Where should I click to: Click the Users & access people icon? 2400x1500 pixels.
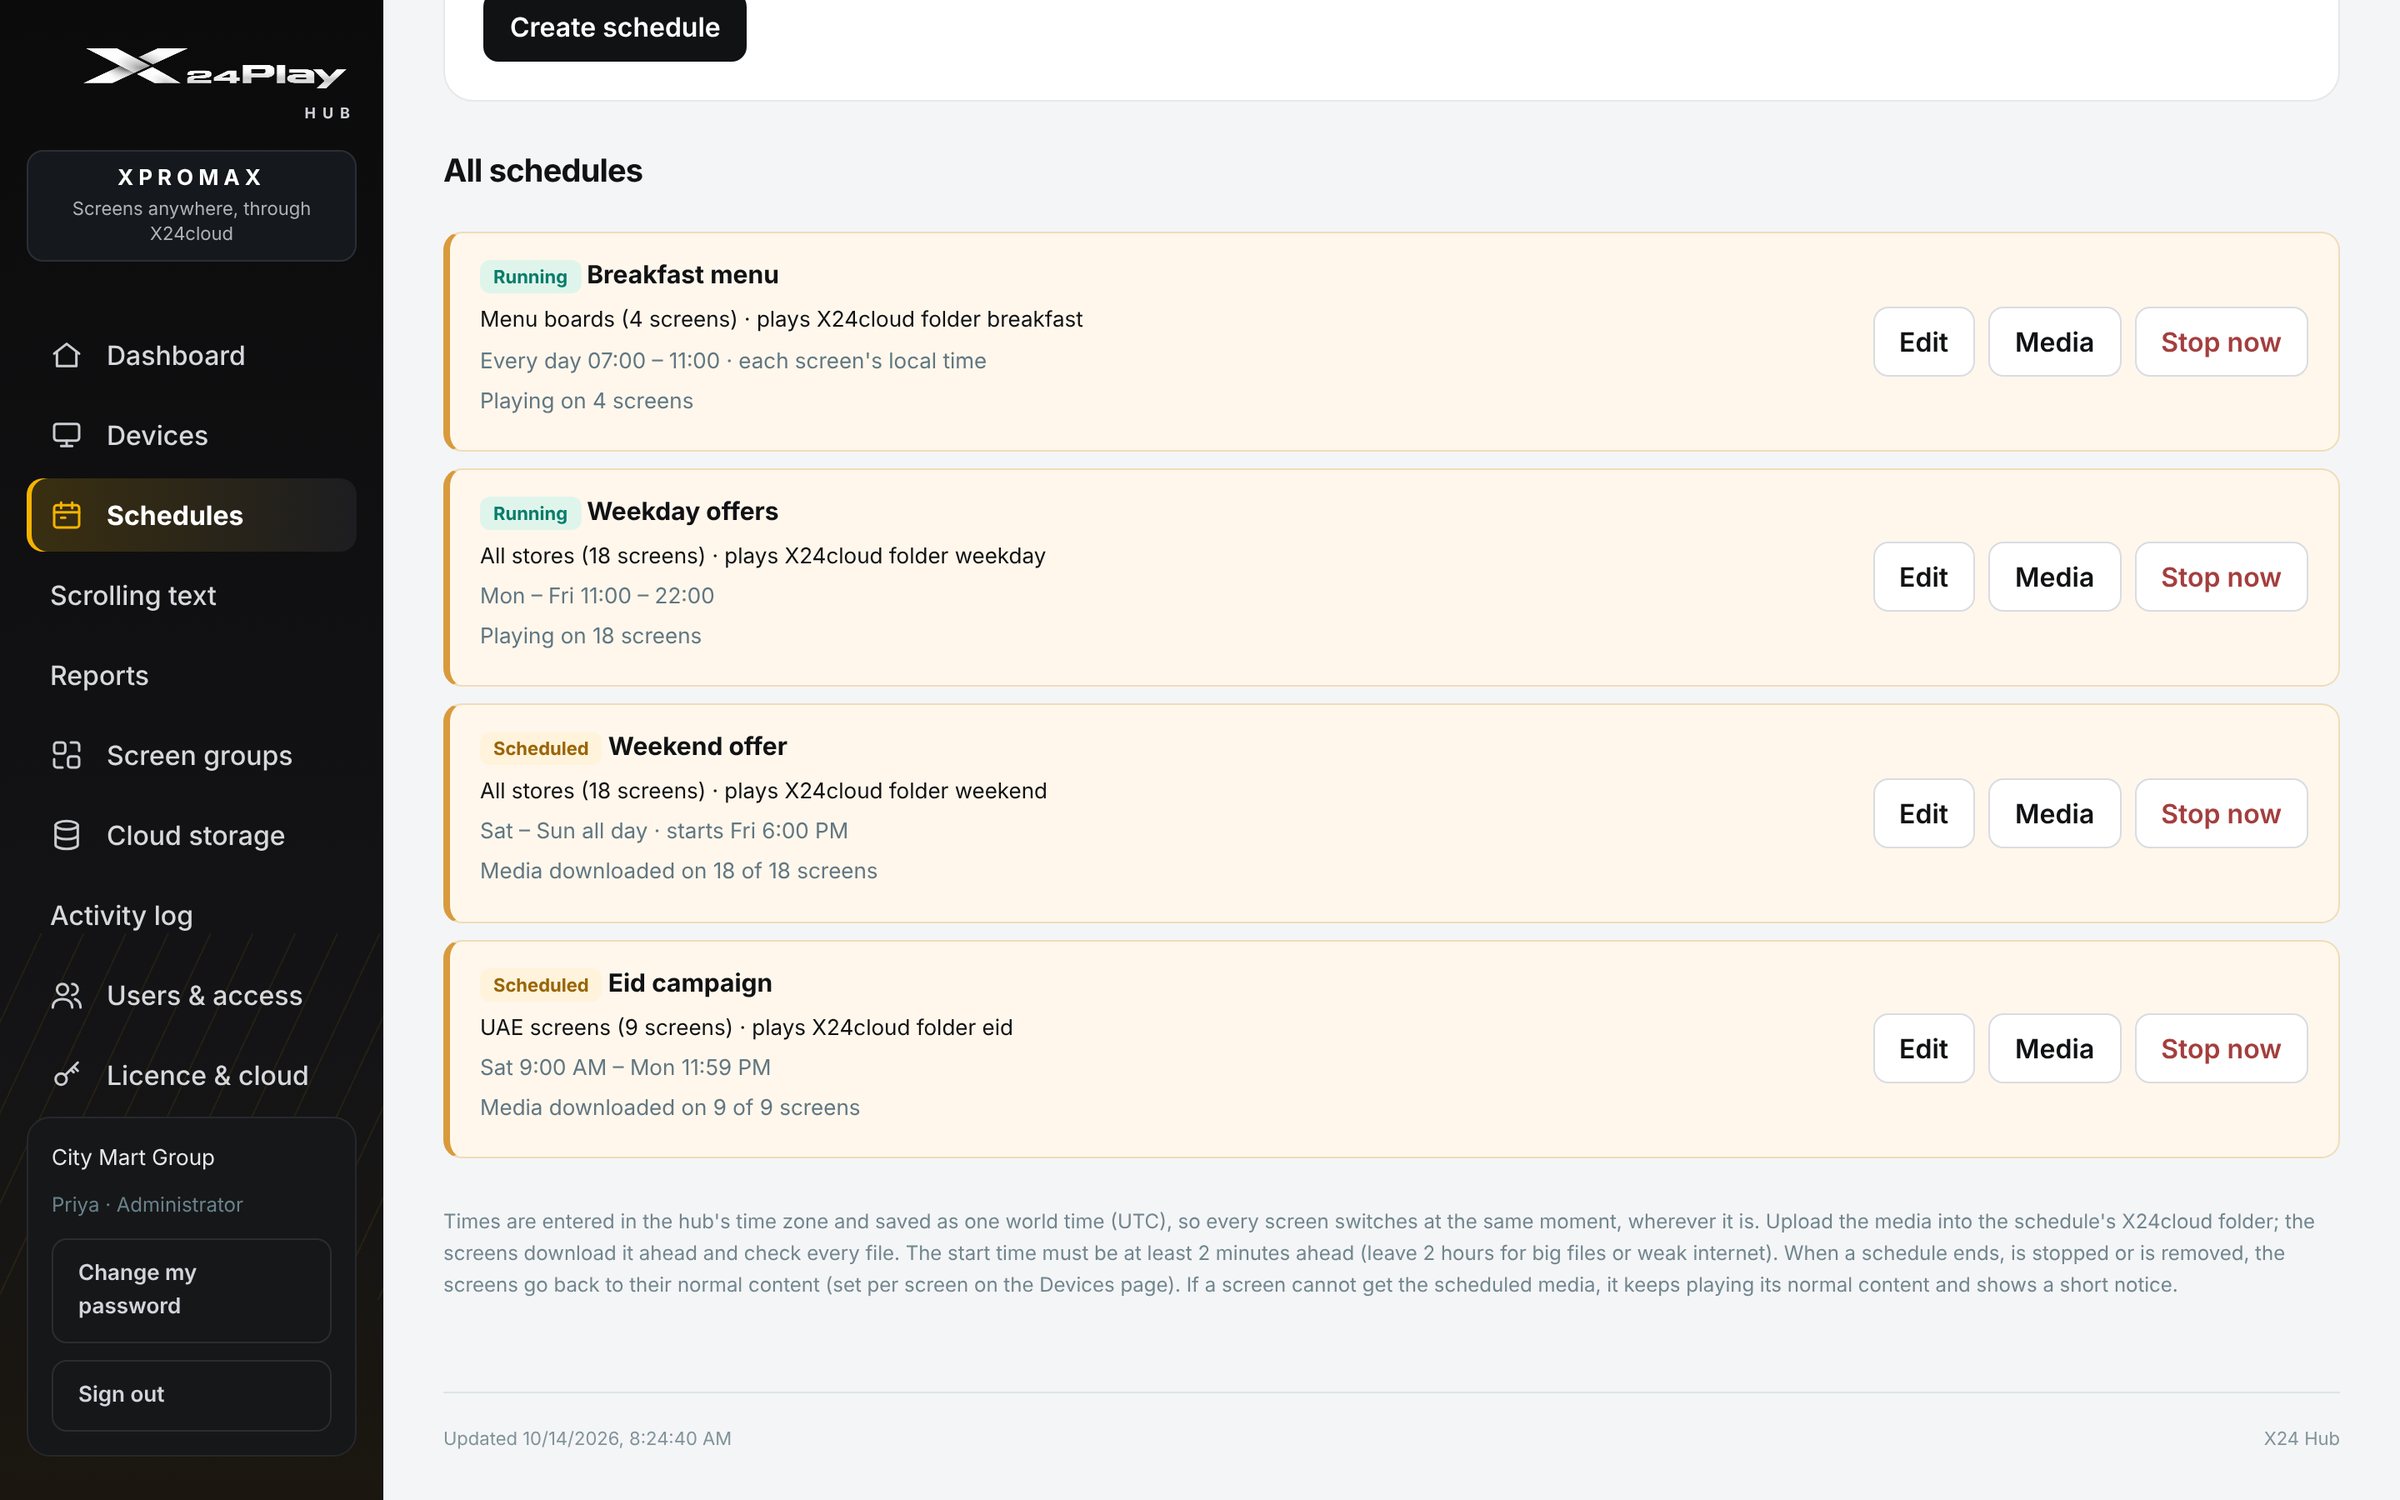(66, 995)
